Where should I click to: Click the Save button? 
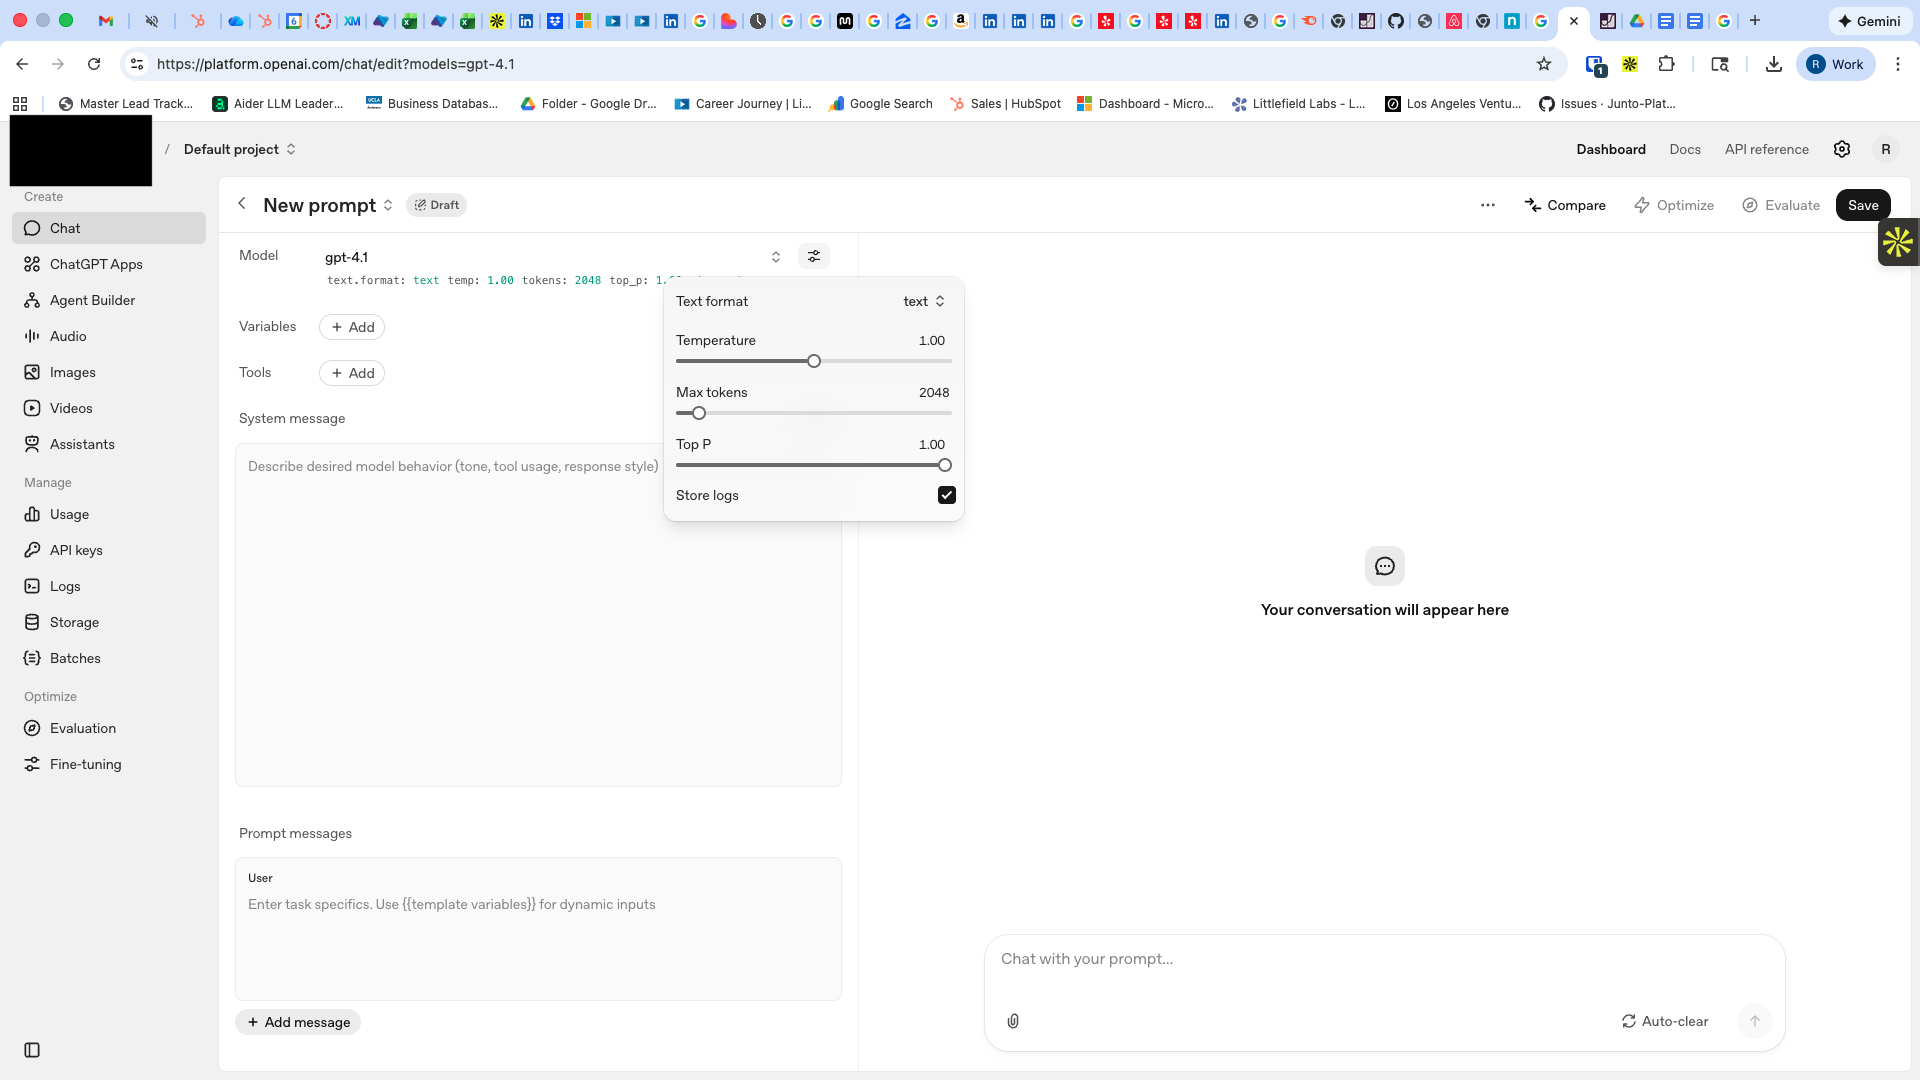tap(1862, 205)
